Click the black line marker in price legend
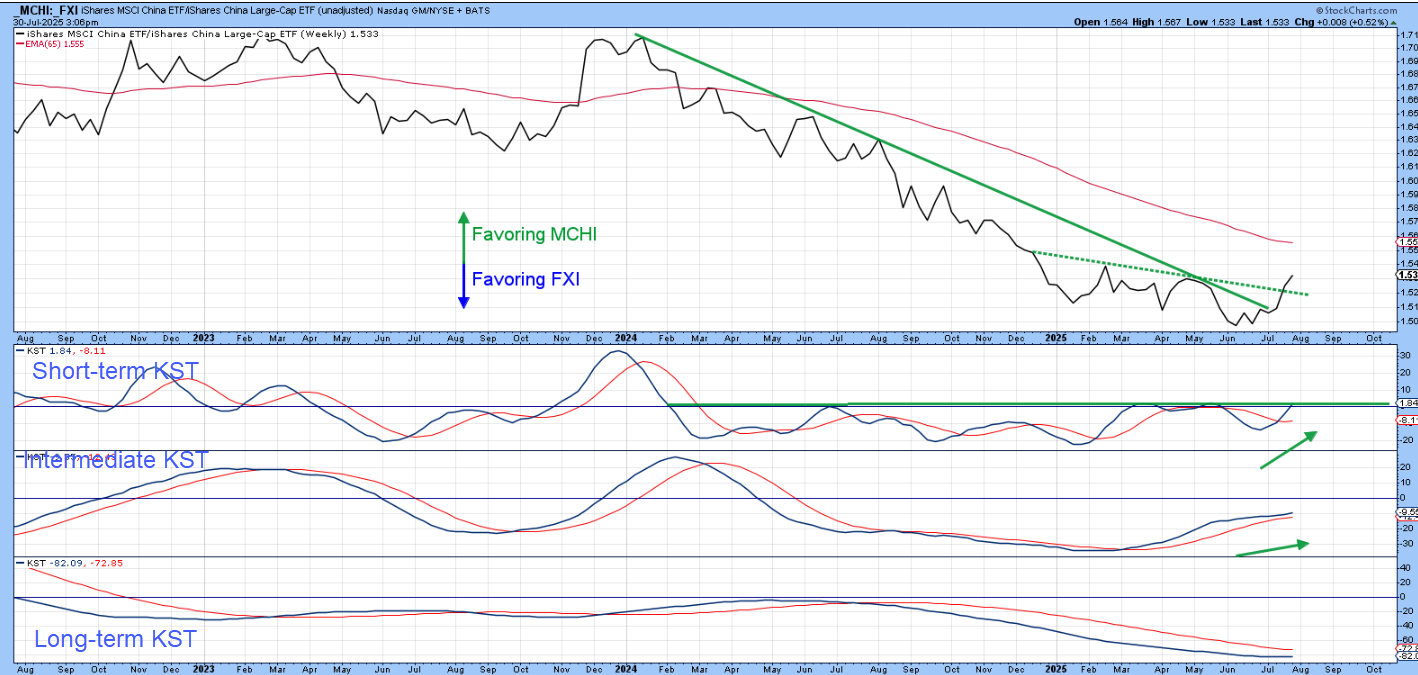1418x675 pixels. 19,33
